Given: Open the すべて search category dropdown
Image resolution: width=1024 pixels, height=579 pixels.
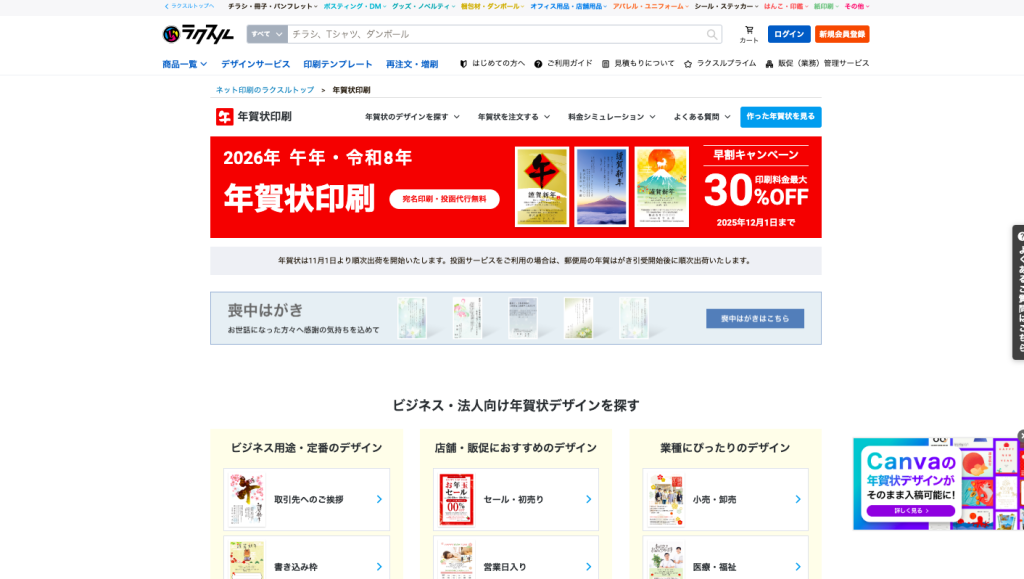Looking at the screenshot, I should (x=267, y=34).
